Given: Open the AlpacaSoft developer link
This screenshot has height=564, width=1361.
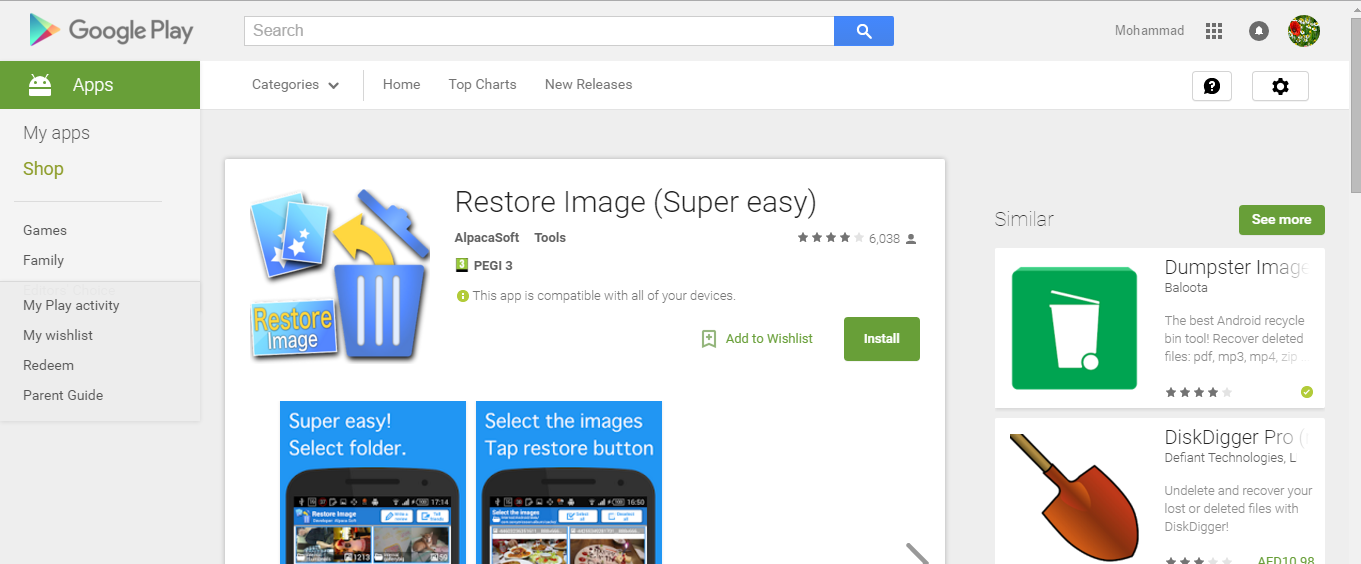Looking at the screenshot, I should click(x=487, y=238).
